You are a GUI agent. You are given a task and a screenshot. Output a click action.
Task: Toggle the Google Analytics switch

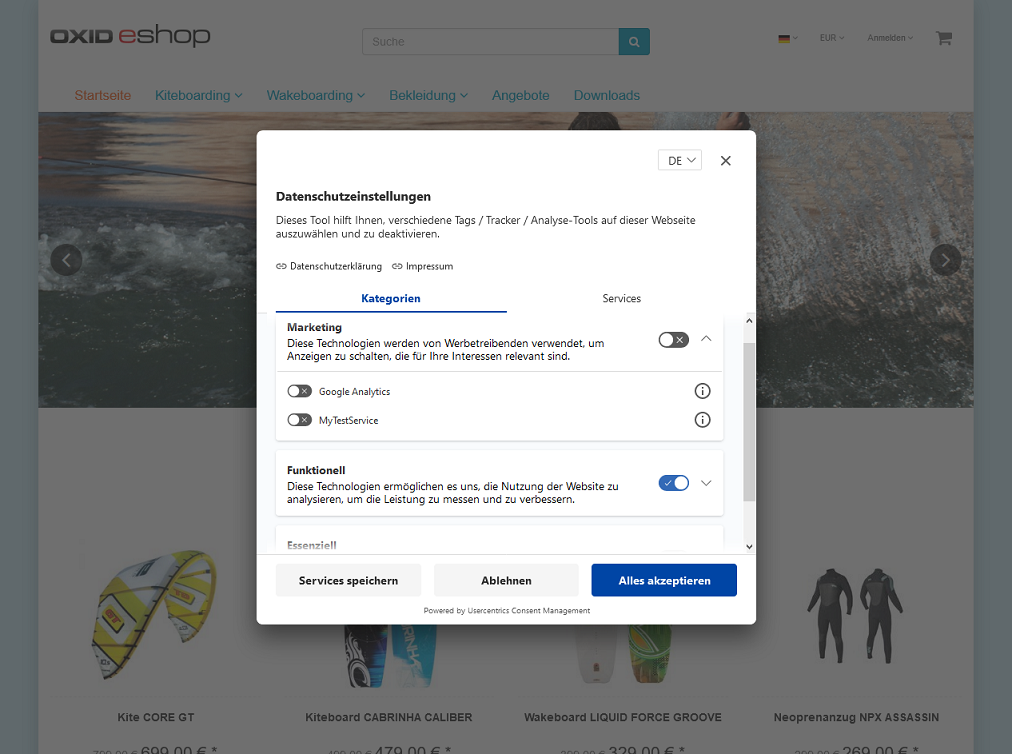tap(299, 391)
